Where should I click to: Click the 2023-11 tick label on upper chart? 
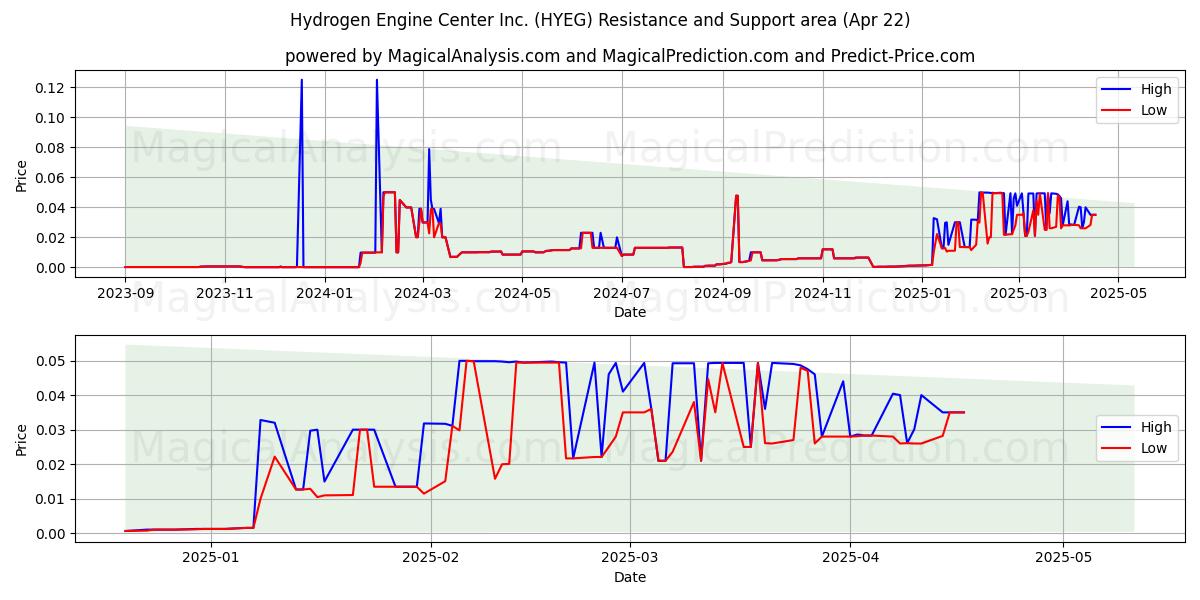225,293
